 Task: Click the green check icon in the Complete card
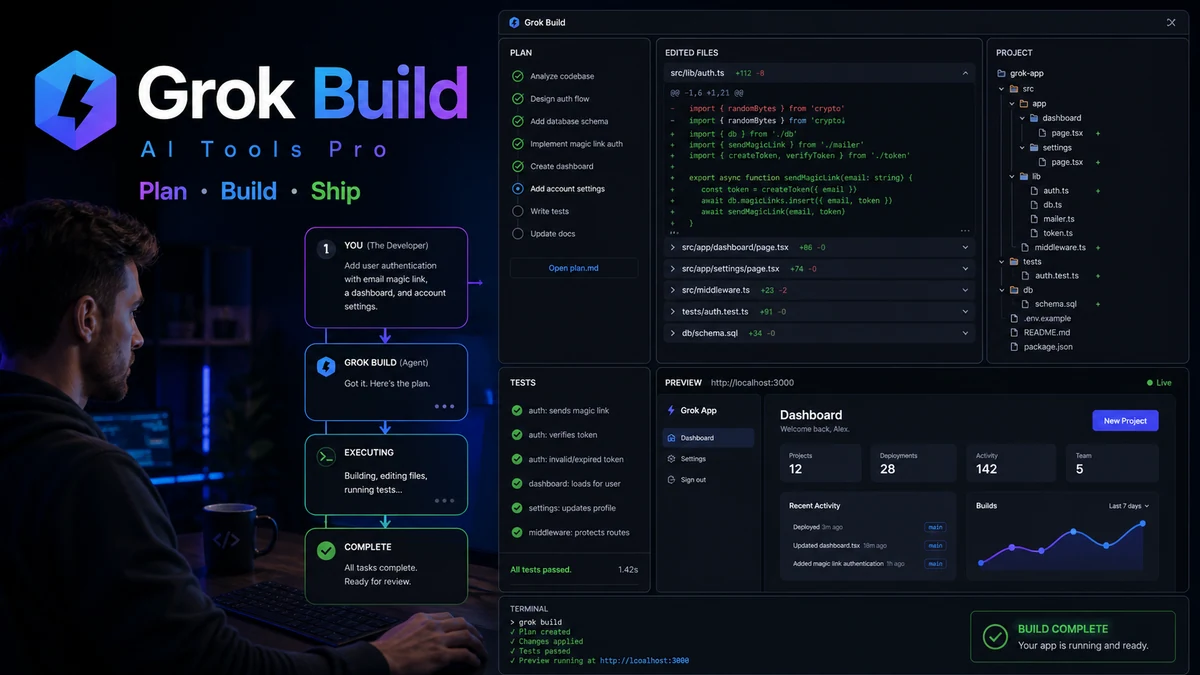click(x=326, y=550)
